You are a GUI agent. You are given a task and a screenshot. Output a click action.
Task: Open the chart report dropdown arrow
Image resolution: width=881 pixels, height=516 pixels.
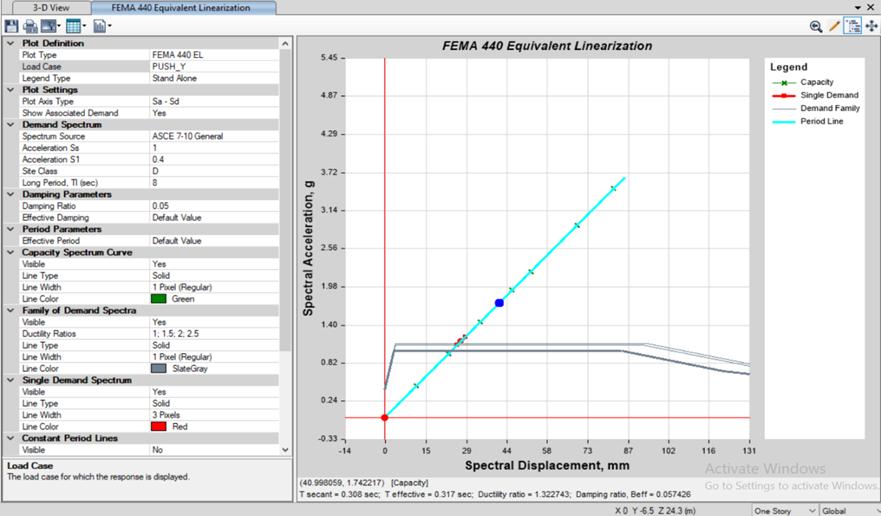point(110,26)
